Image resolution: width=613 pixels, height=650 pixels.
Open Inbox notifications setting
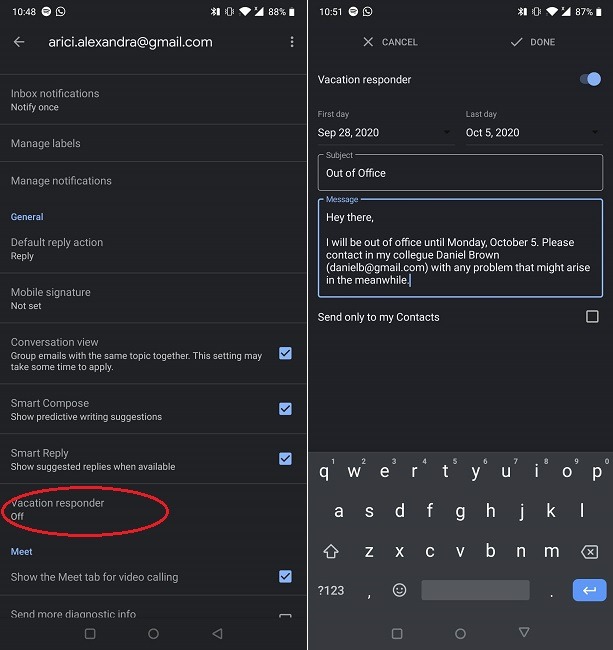click(x=153, y=100)
